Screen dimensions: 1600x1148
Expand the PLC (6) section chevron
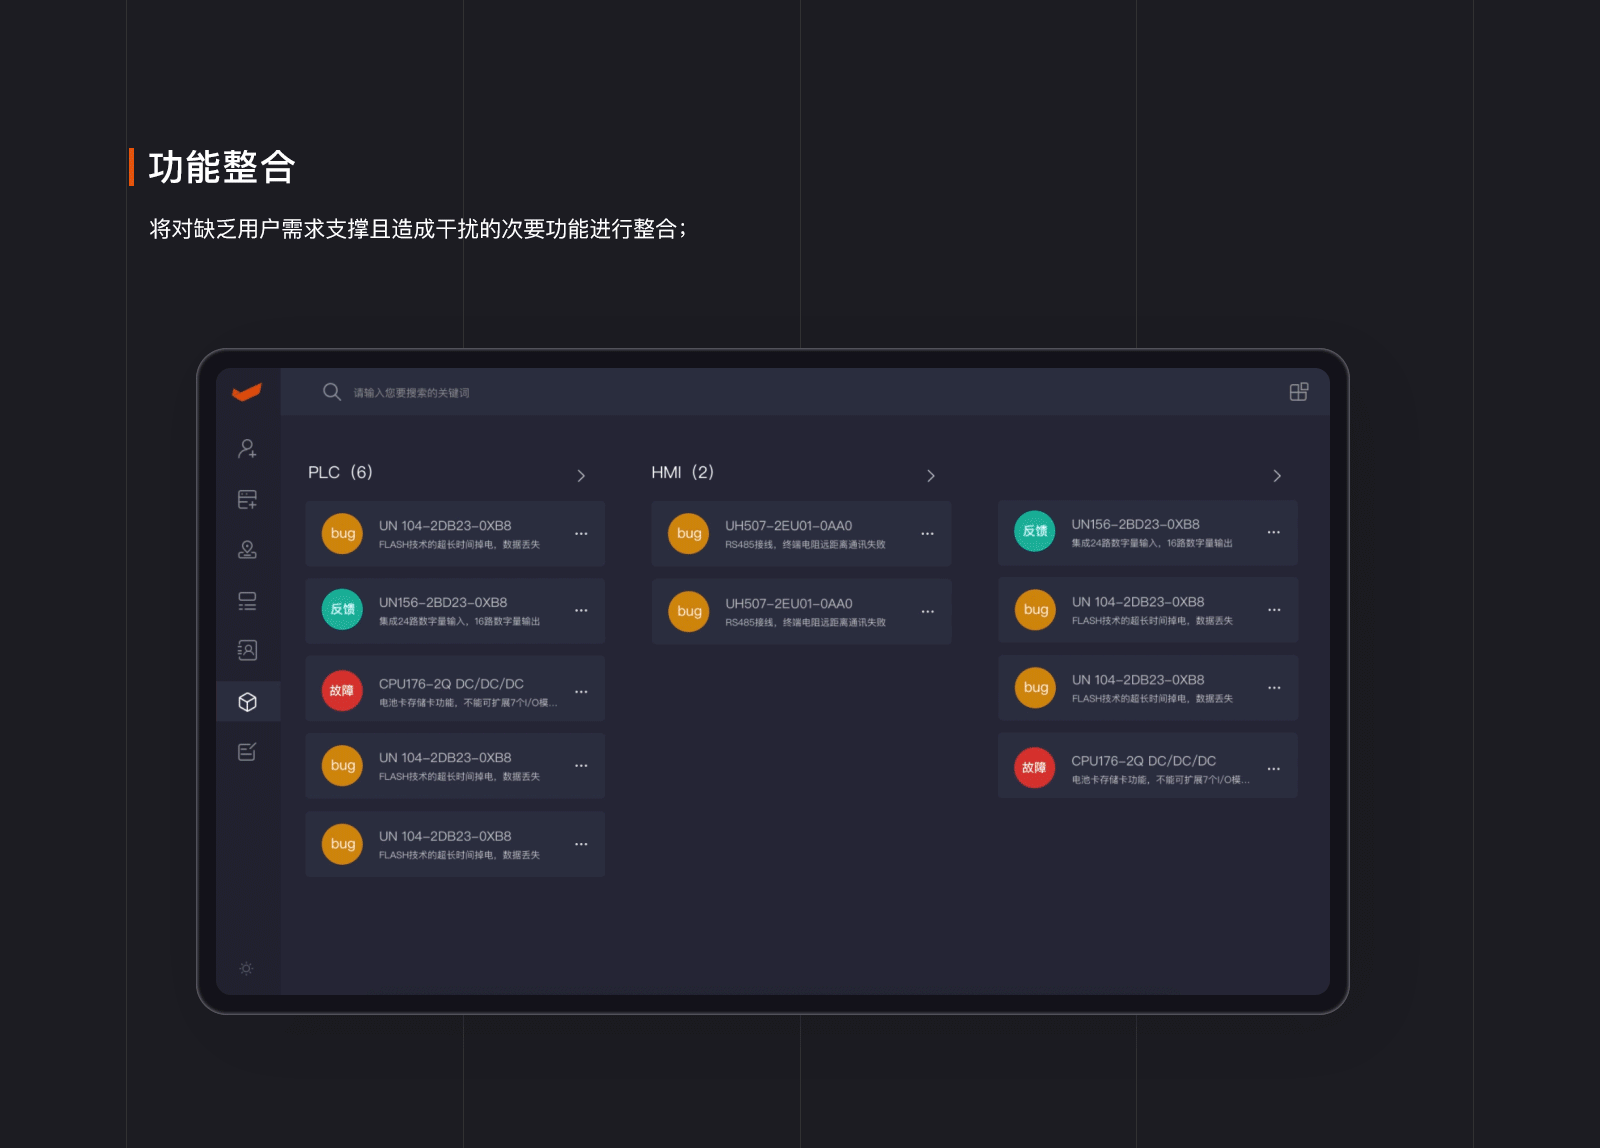click(583, 476)
